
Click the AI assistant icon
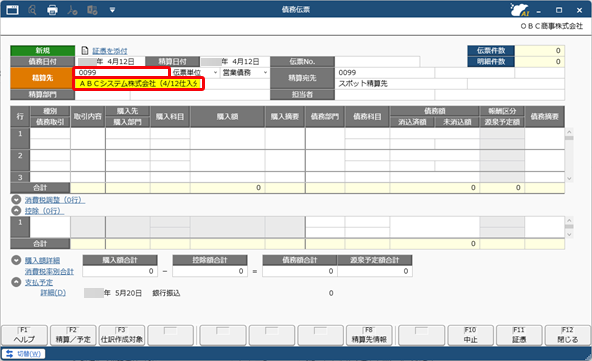(520, 10)
